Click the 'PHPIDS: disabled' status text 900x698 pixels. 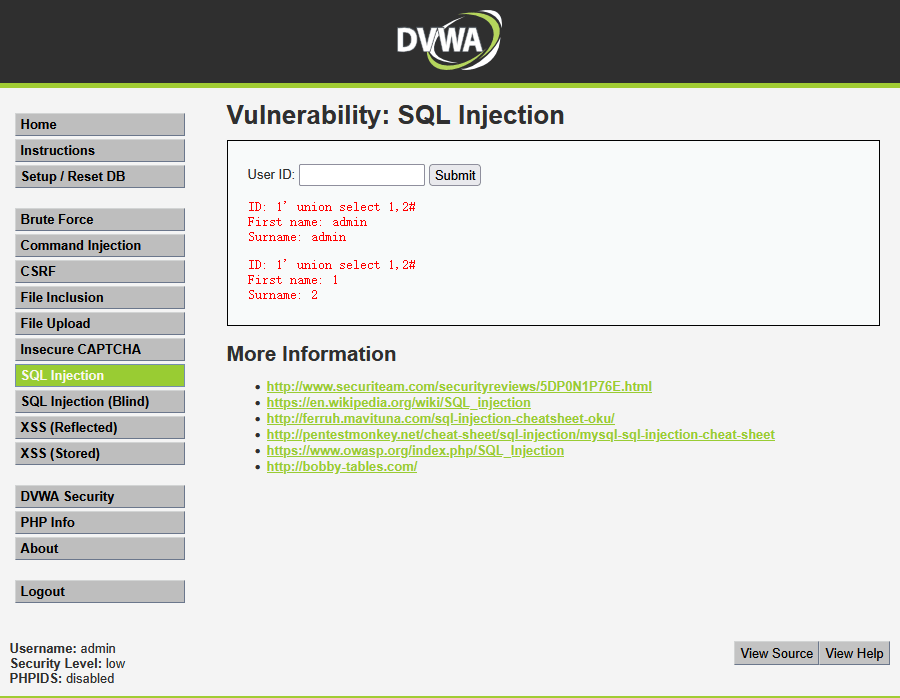coord(62,678)
